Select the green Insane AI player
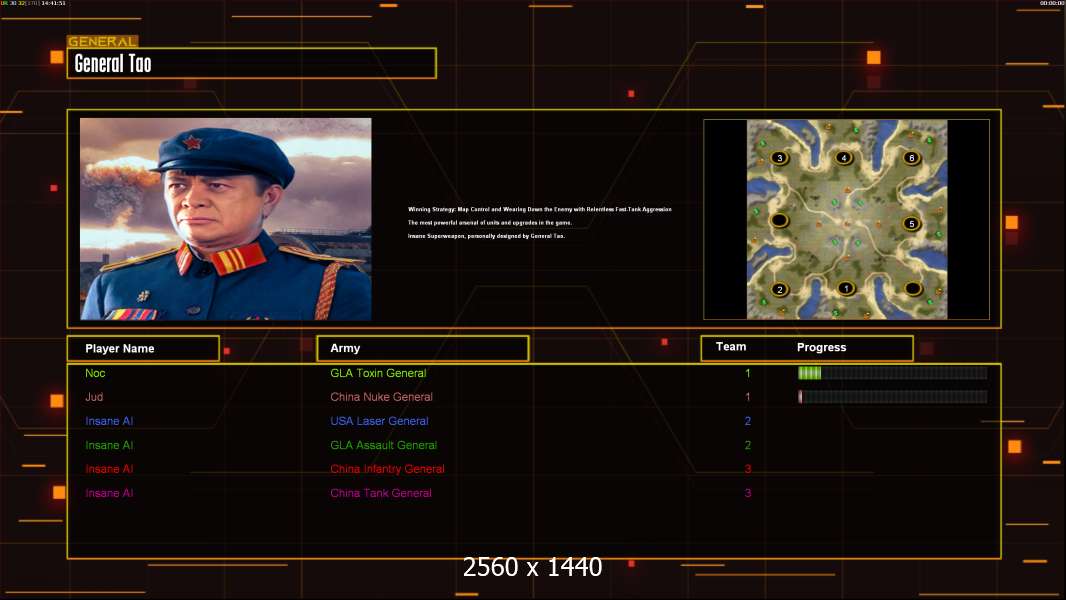 109,445
